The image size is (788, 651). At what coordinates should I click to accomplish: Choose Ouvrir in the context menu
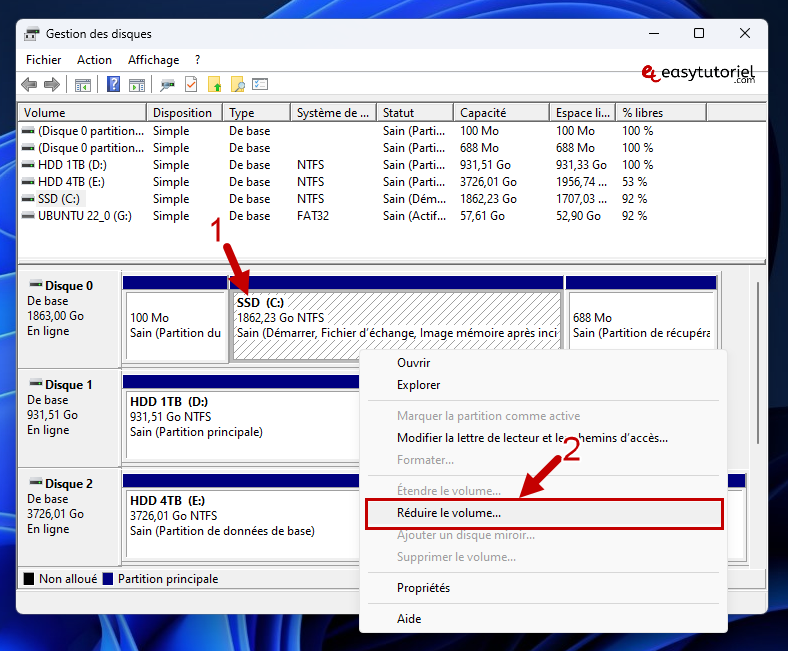[543, 362]
